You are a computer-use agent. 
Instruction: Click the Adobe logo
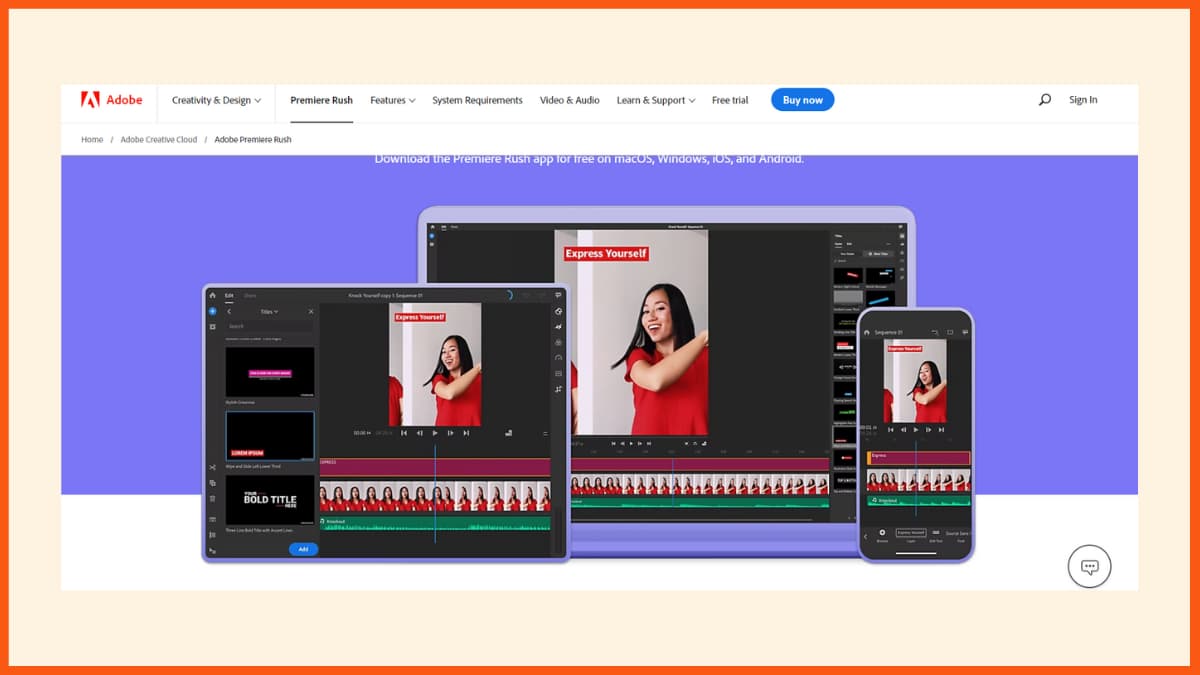(110, 99)
